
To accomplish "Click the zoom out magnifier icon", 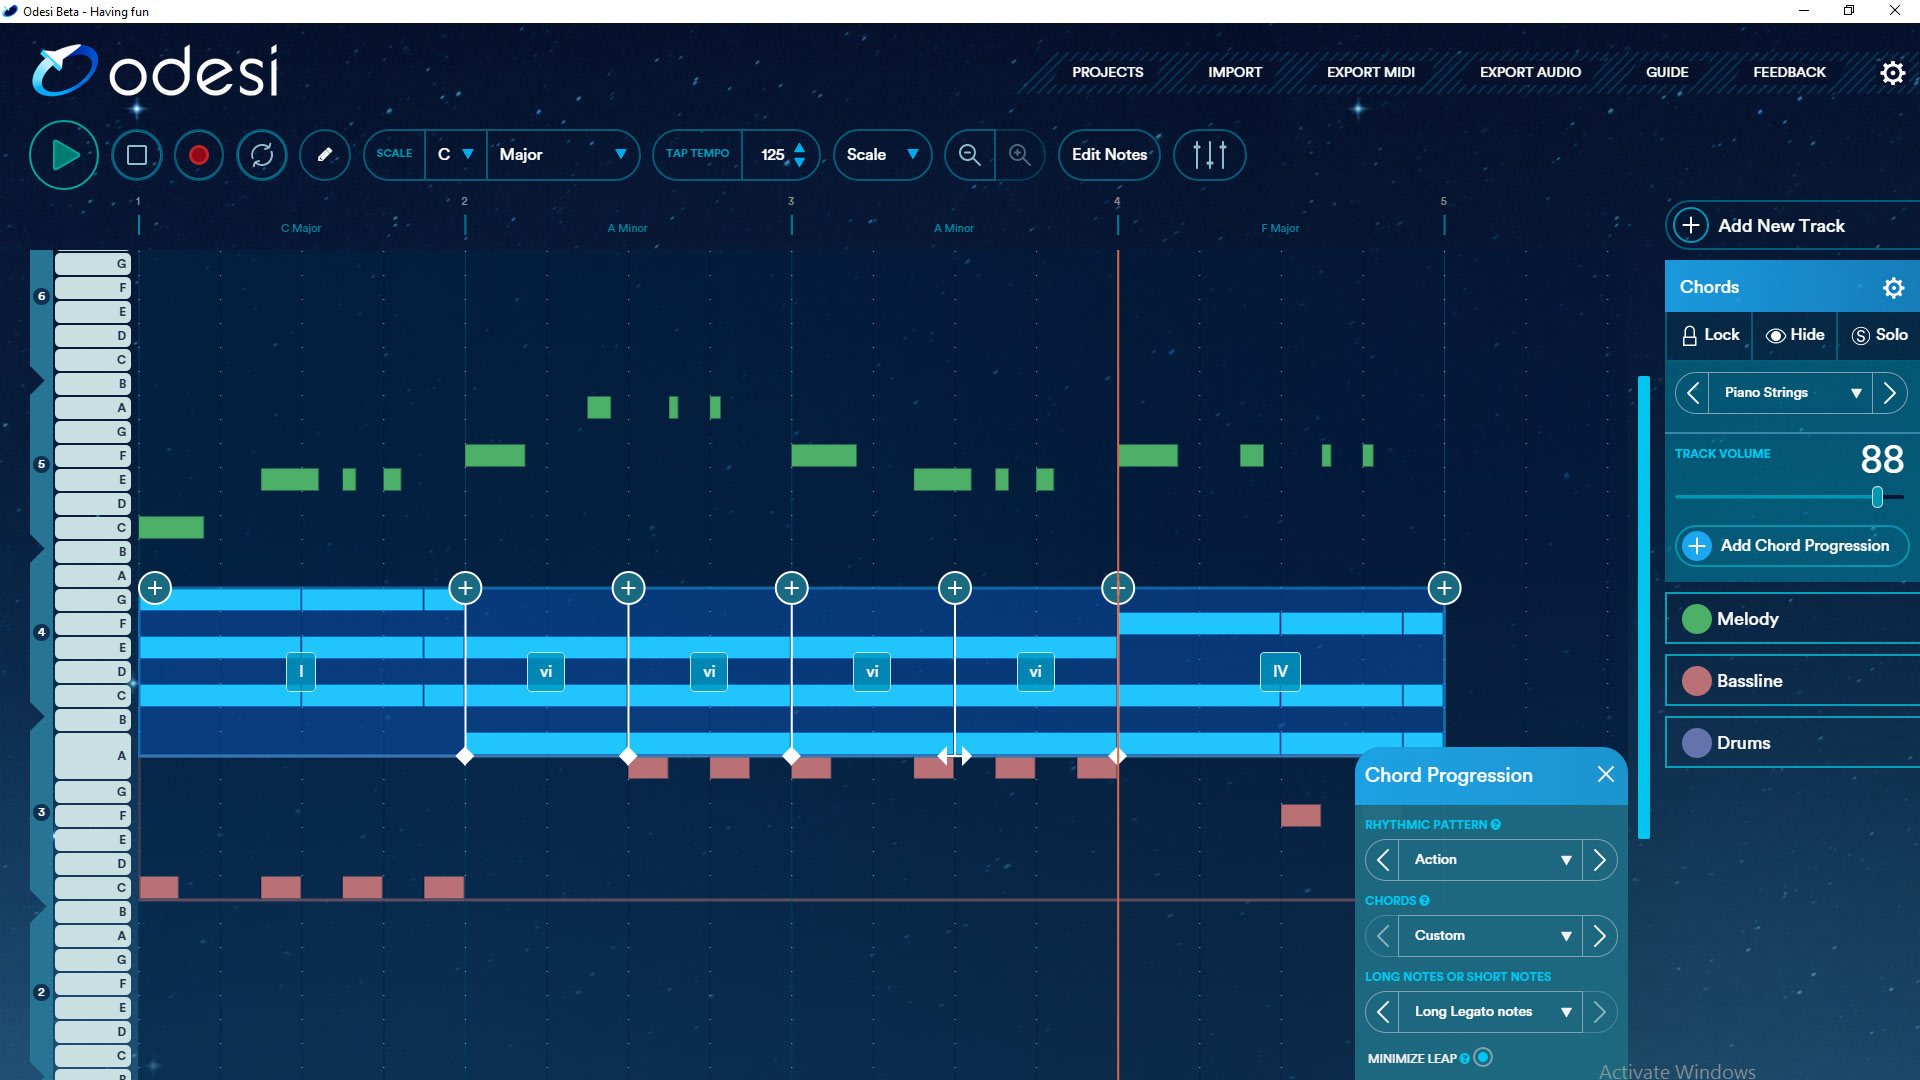I will coord(968,155).
